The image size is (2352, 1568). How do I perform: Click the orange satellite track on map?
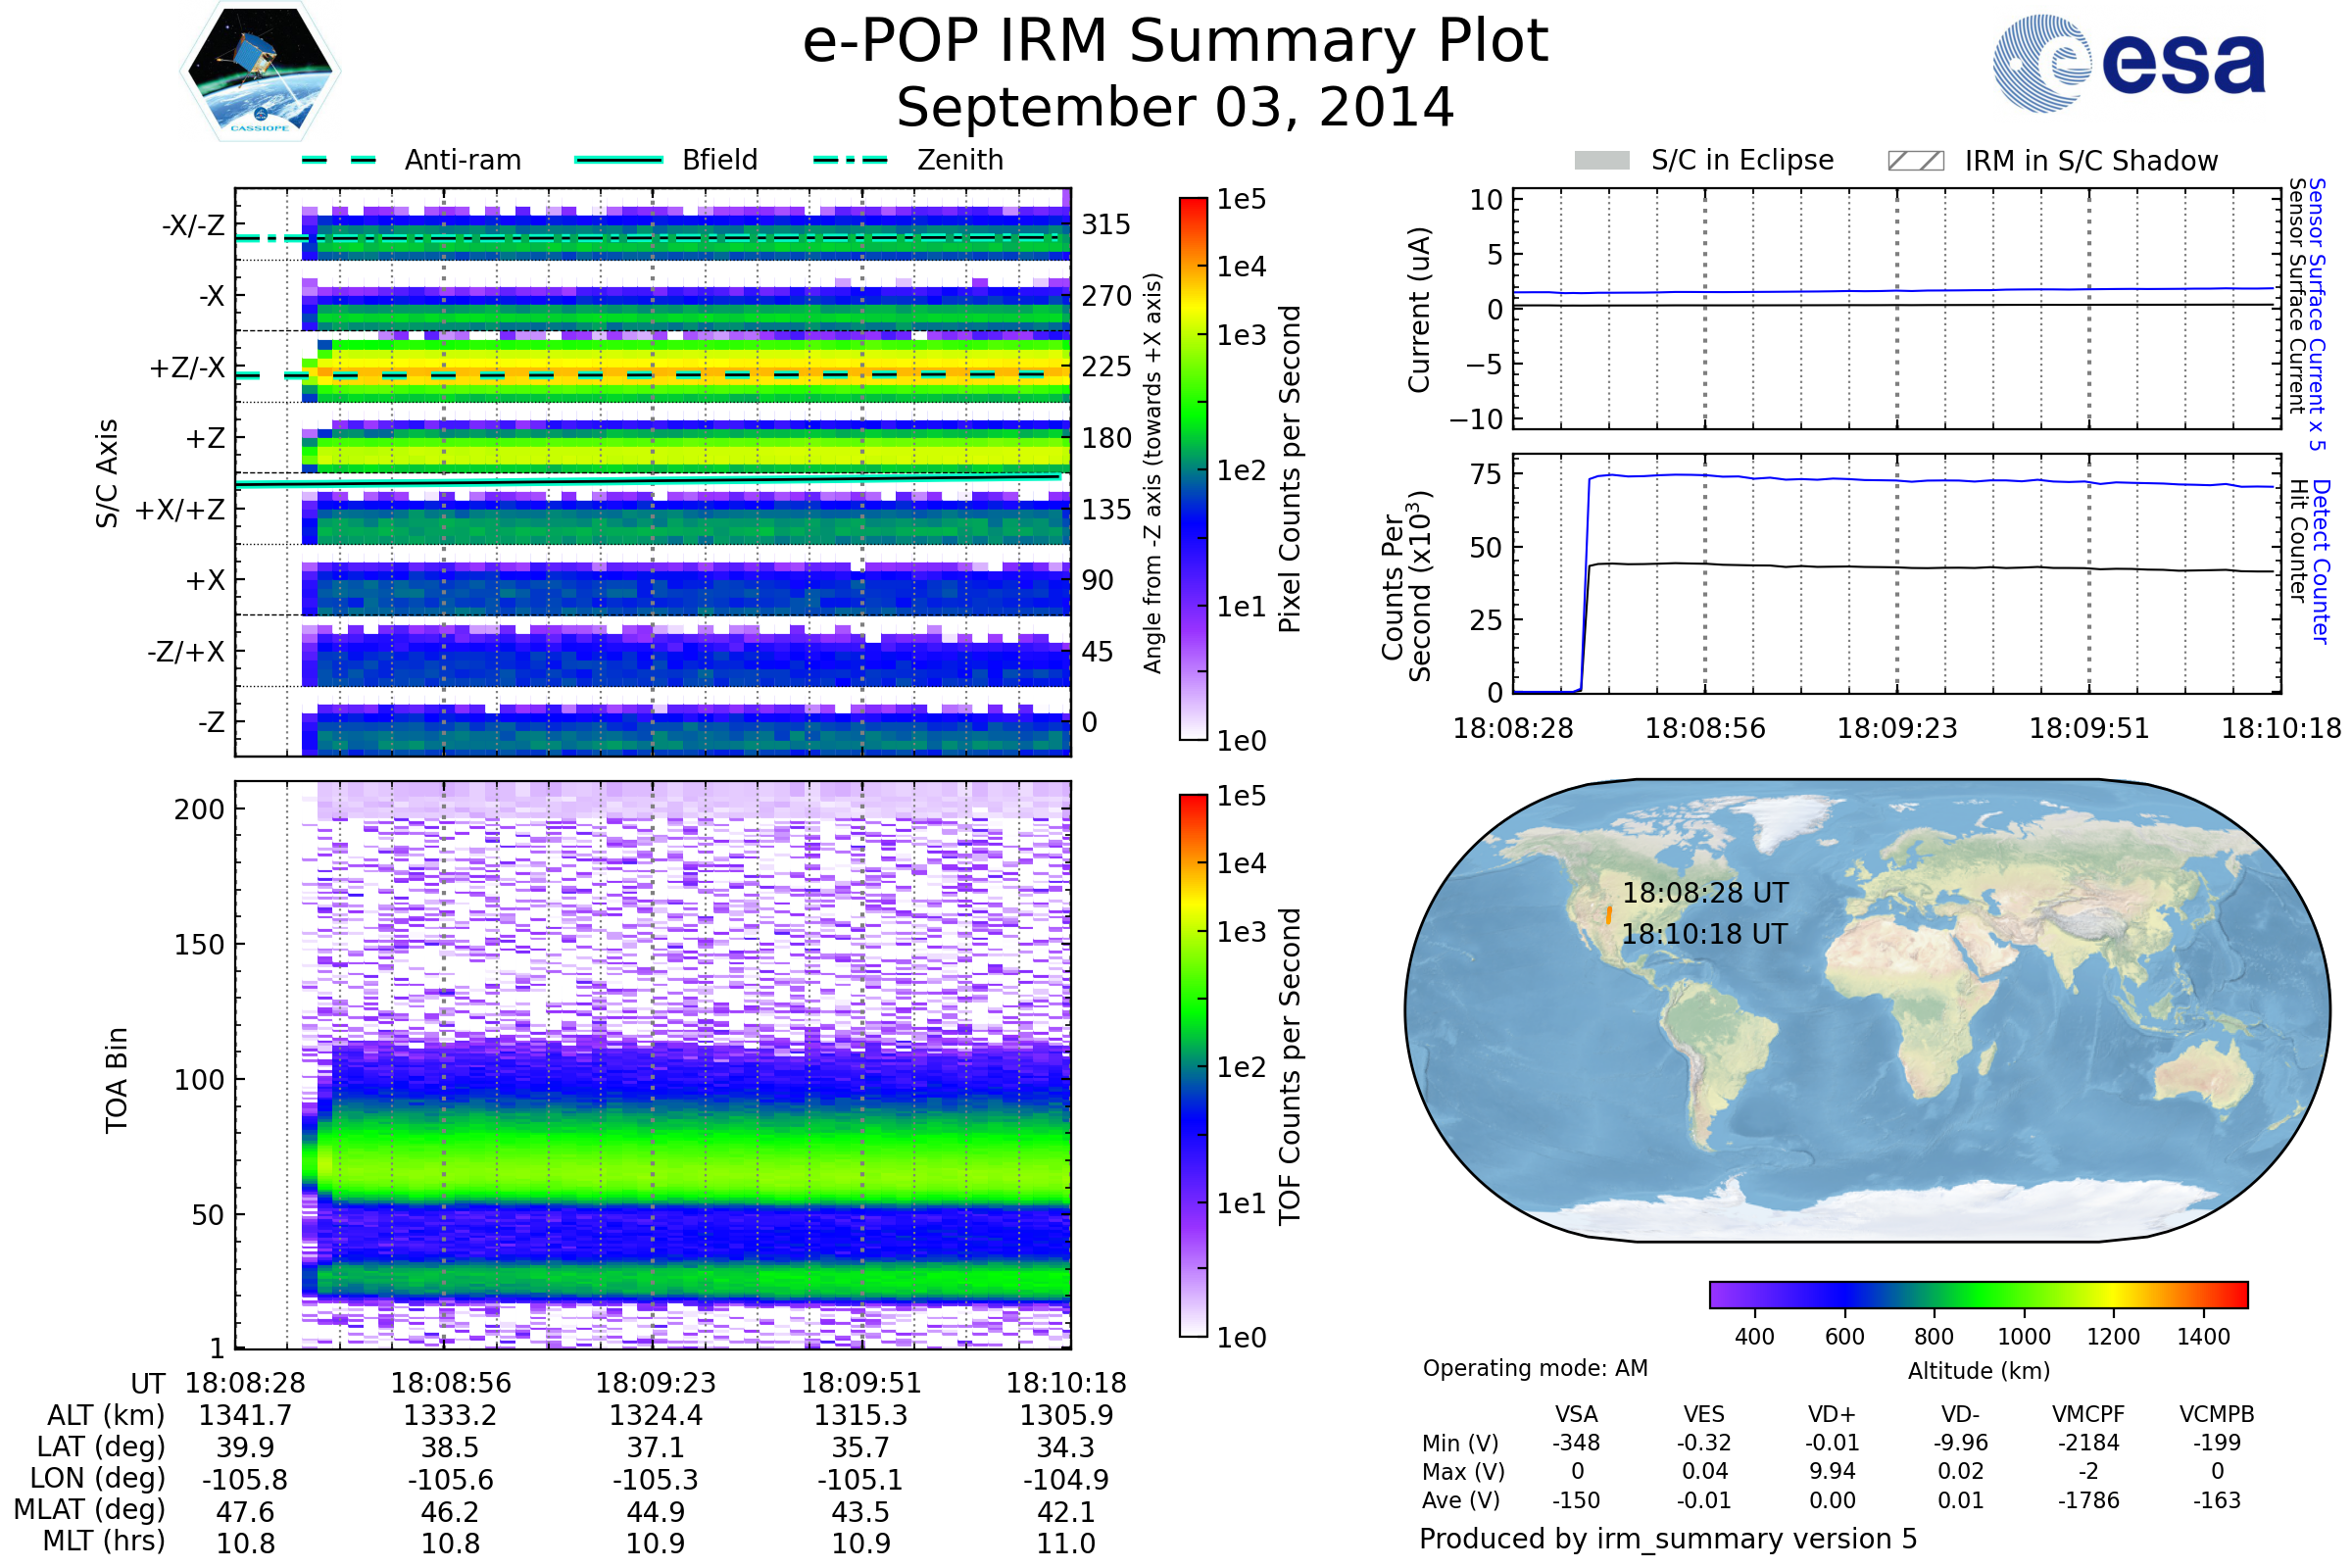(x=1608, y=915)
